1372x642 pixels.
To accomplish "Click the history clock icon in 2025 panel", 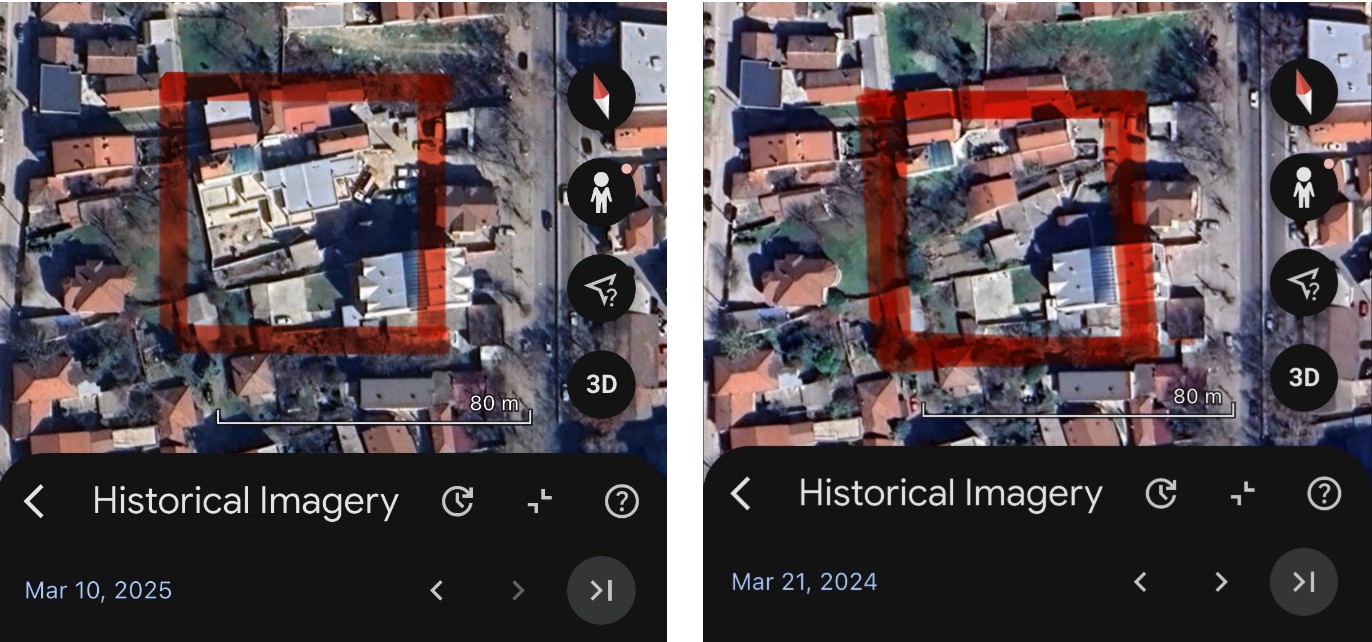I will tap(458, 501).
